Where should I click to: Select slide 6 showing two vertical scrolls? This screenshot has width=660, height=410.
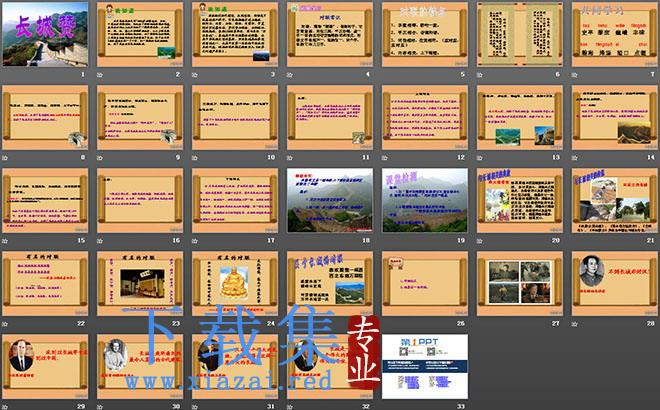pos(520,34)
